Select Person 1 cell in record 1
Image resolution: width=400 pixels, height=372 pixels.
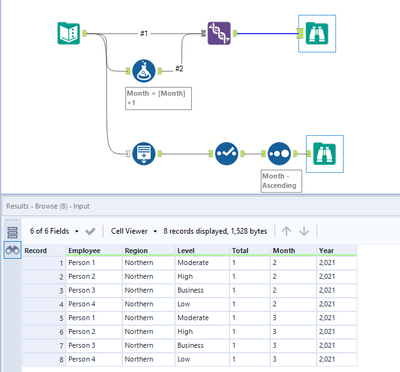click(x=94, y=263)
